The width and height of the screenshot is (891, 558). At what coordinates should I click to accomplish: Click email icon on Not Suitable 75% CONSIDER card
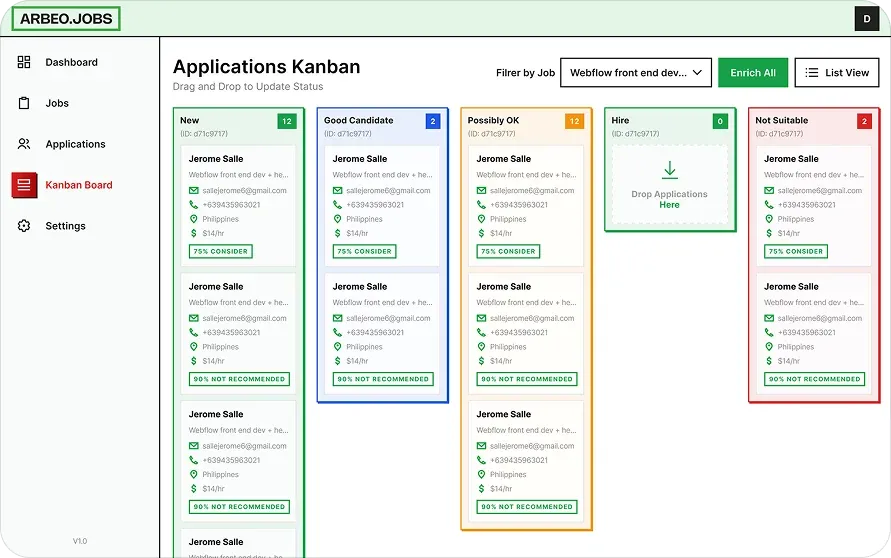[x=769, y=190]
